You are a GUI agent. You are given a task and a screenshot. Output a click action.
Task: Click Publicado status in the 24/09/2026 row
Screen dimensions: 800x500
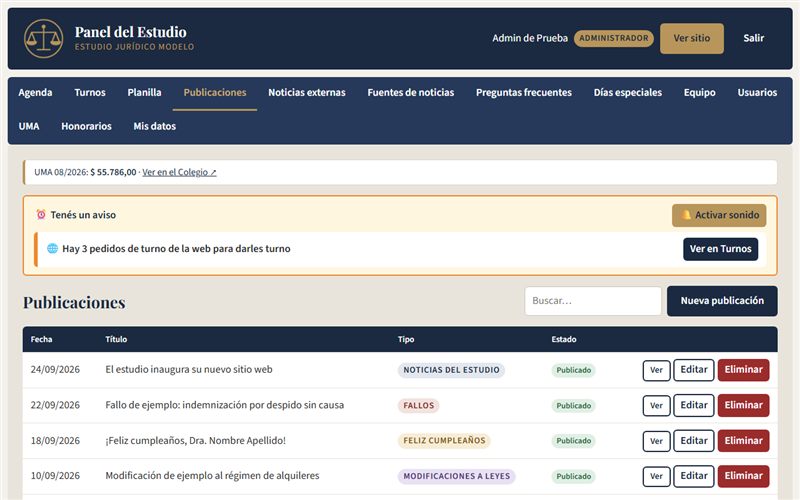[573, 370]
